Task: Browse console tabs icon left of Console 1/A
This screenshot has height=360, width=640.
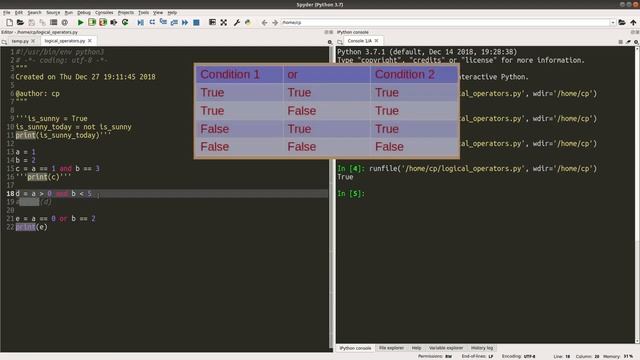Action: click(x=340, y=42)
